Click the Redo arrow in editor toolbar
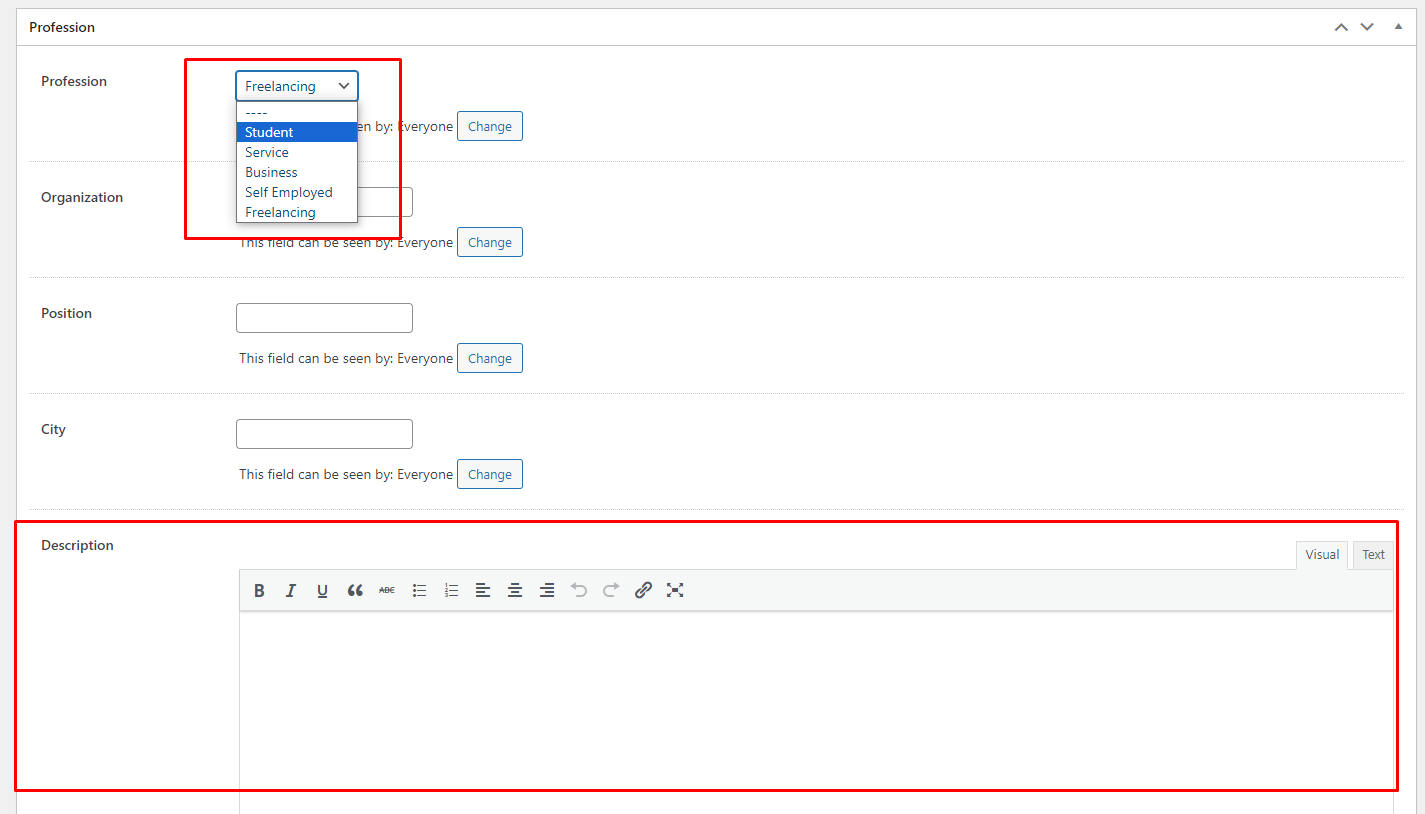1425x814 pixels. click(611, 590)
